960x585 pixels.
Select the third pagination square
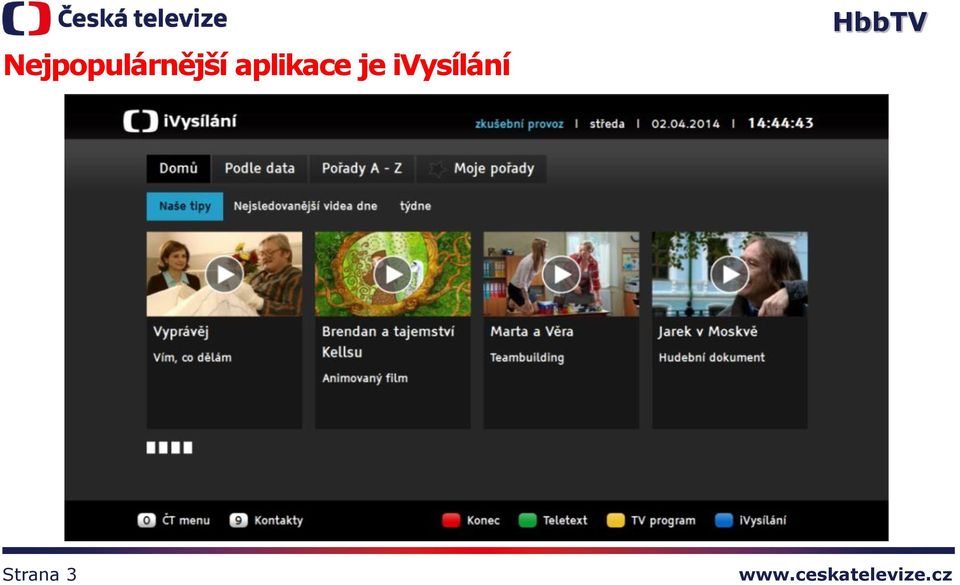(x=175, y=448)
